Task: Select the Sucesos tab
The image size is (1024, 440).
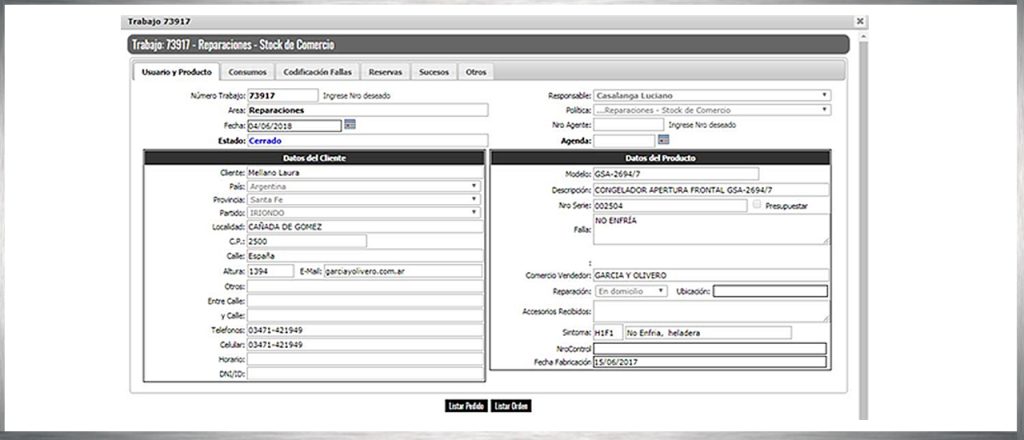Action: pos(433,72)
